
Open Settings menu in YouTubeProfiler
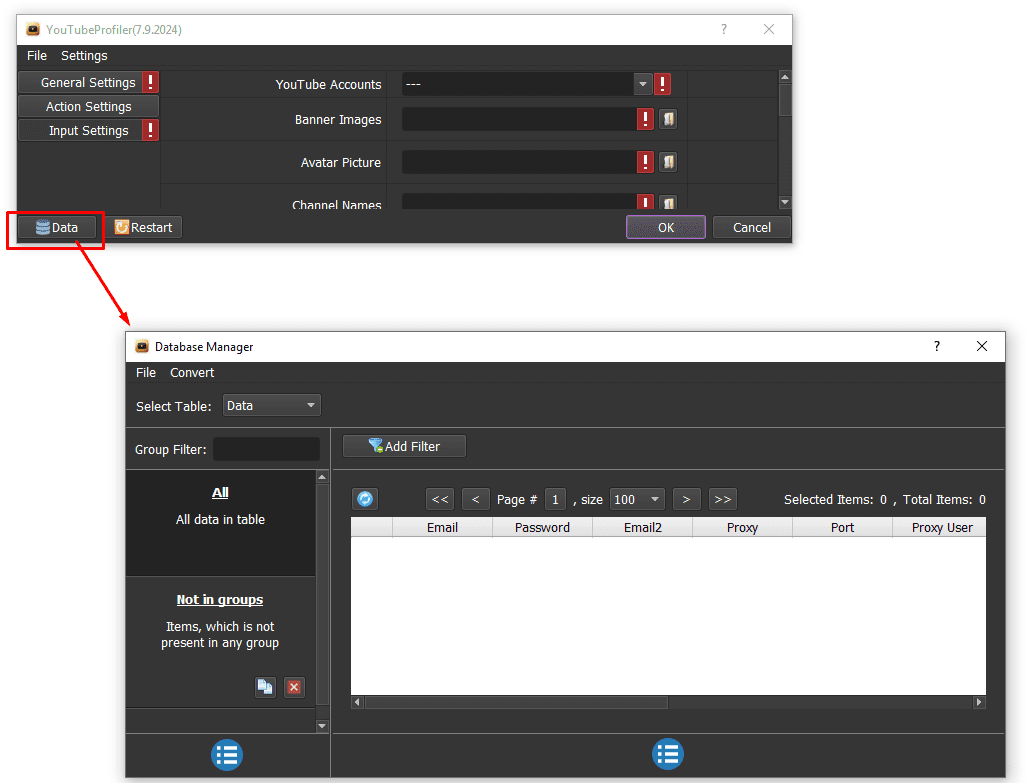(x=84, y=56)
